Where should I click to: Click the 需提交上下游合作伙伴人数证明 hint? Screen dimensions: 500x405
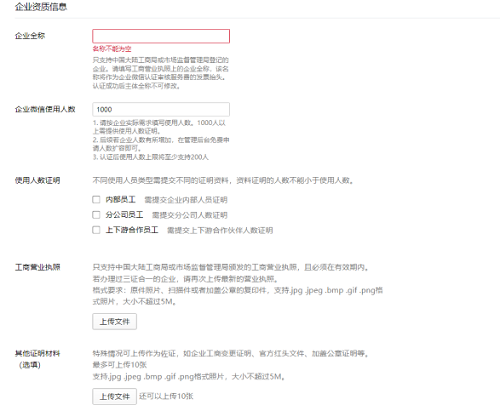coord(220,230)
